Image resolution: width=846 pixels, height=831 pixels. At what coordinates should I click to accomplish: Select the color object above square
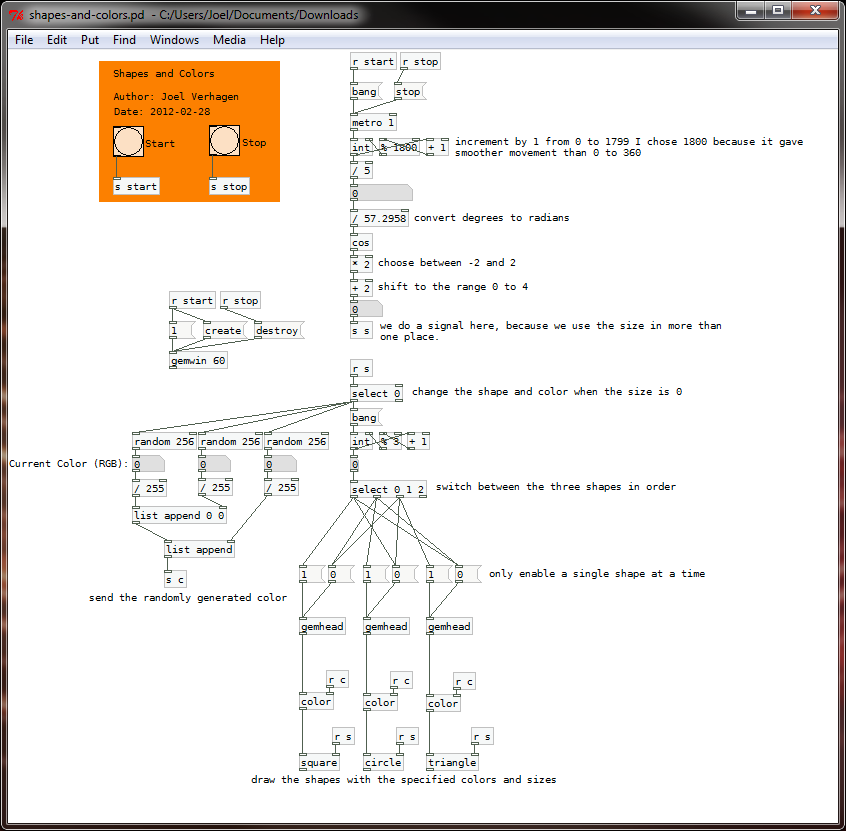(x=317, y=701)
